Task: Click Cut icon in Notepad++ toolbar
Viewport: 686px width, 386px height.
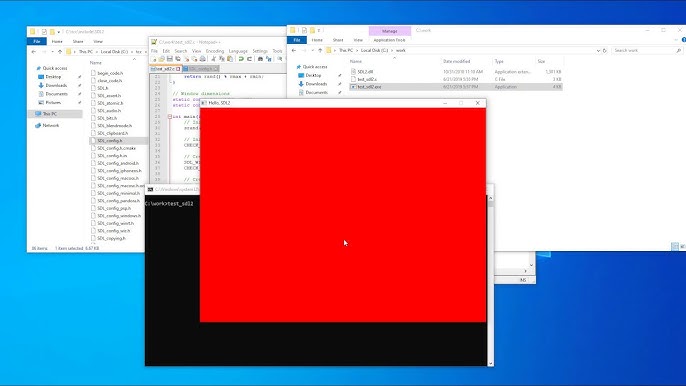Action: pyautogui.click(x=214, y=59)
